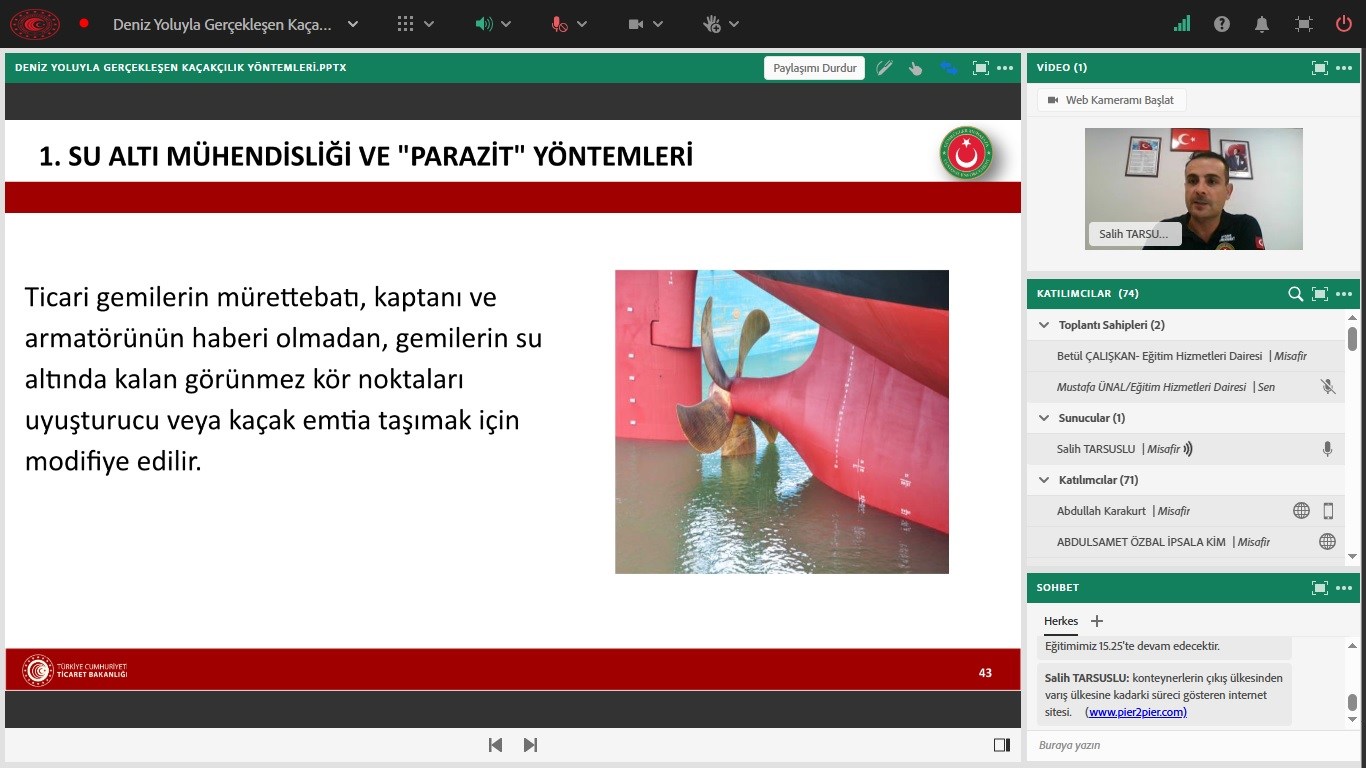Screen dimensions: 1366x768
Task: Search participants with magnifier icon
Action: coord(1295,294)
